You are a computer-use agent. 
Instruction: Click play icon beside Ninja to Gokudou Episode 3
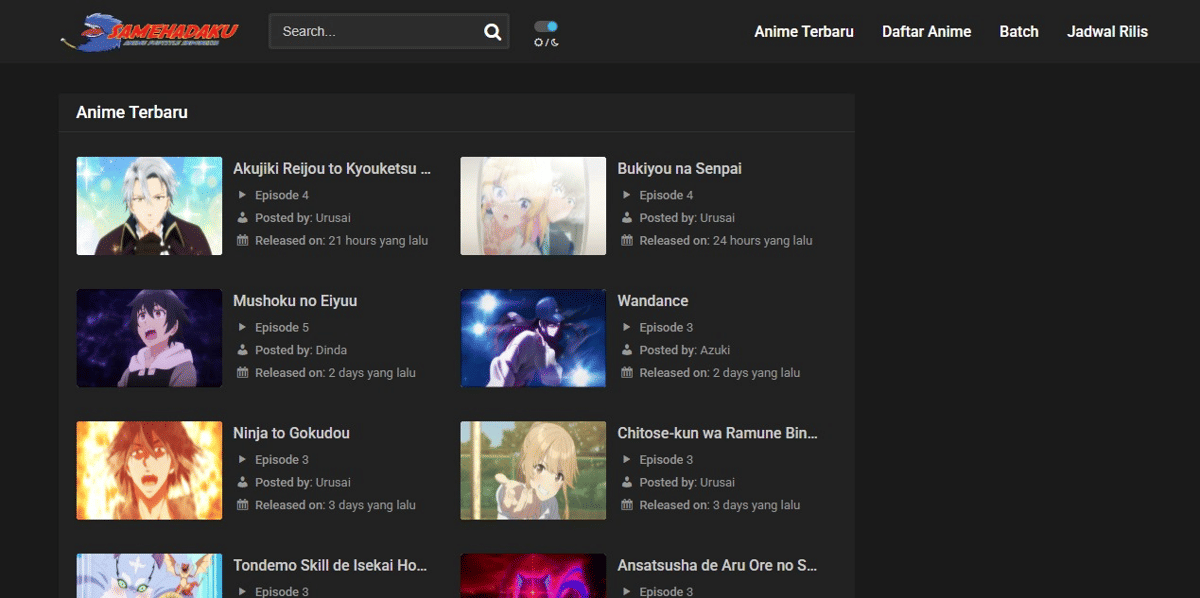coord(242,460)
